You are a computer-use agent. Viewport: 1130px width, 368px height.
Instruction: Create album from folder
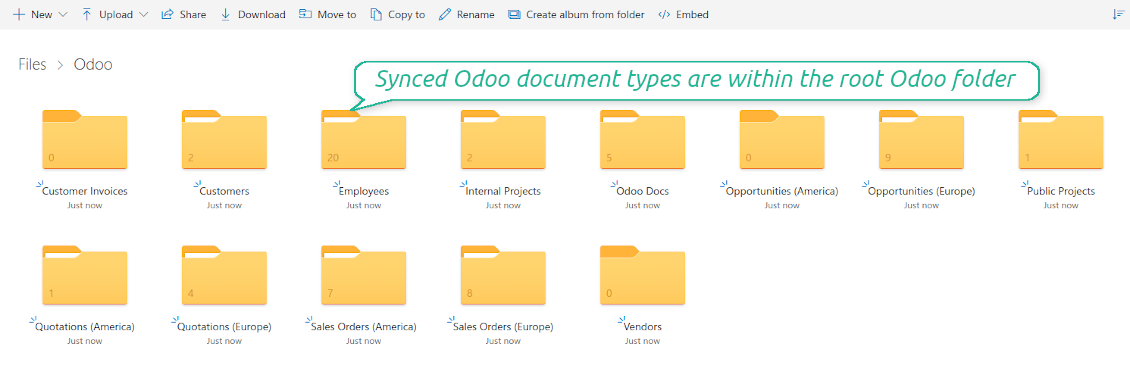pyautogui.click(x=576, y=14)
